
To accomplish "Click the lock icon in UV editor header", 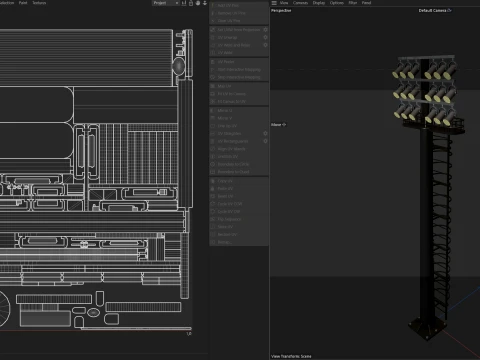I will tap(191, 3).
